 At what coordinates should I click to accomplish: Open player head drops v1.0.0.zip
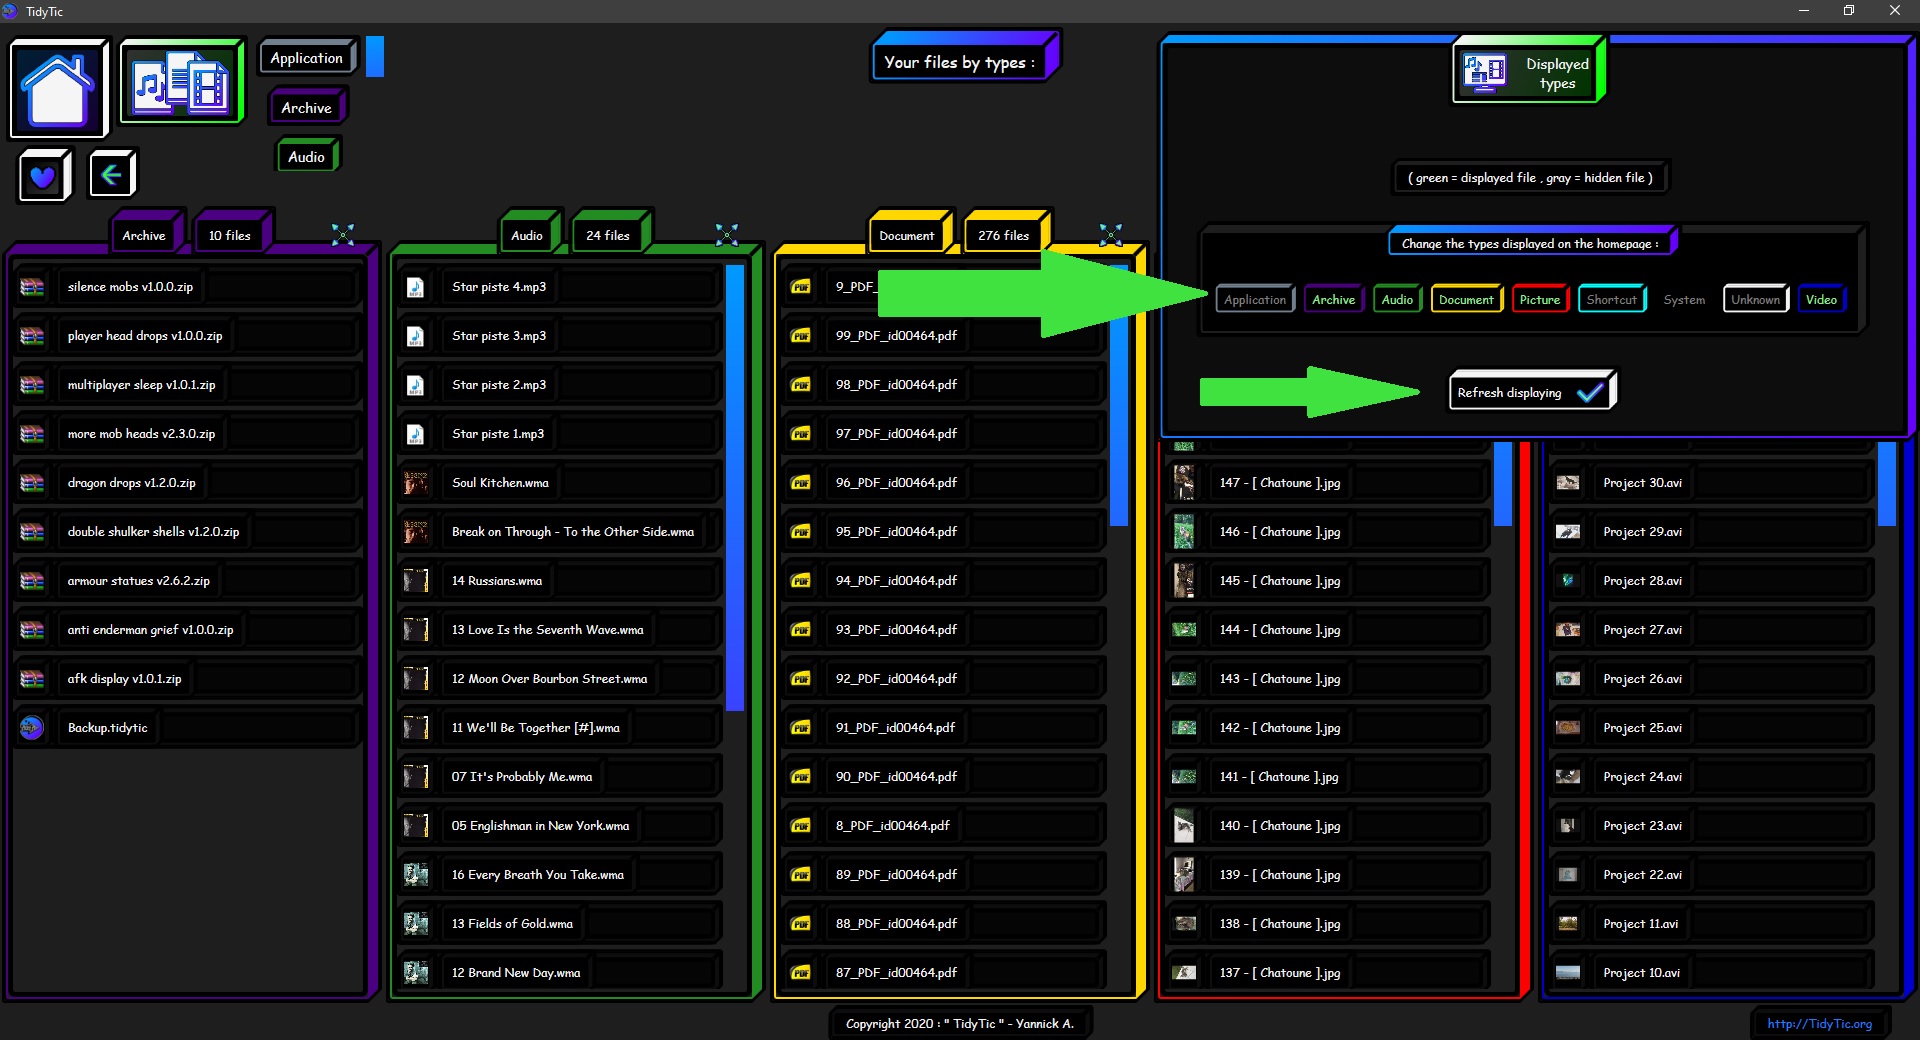189,336
